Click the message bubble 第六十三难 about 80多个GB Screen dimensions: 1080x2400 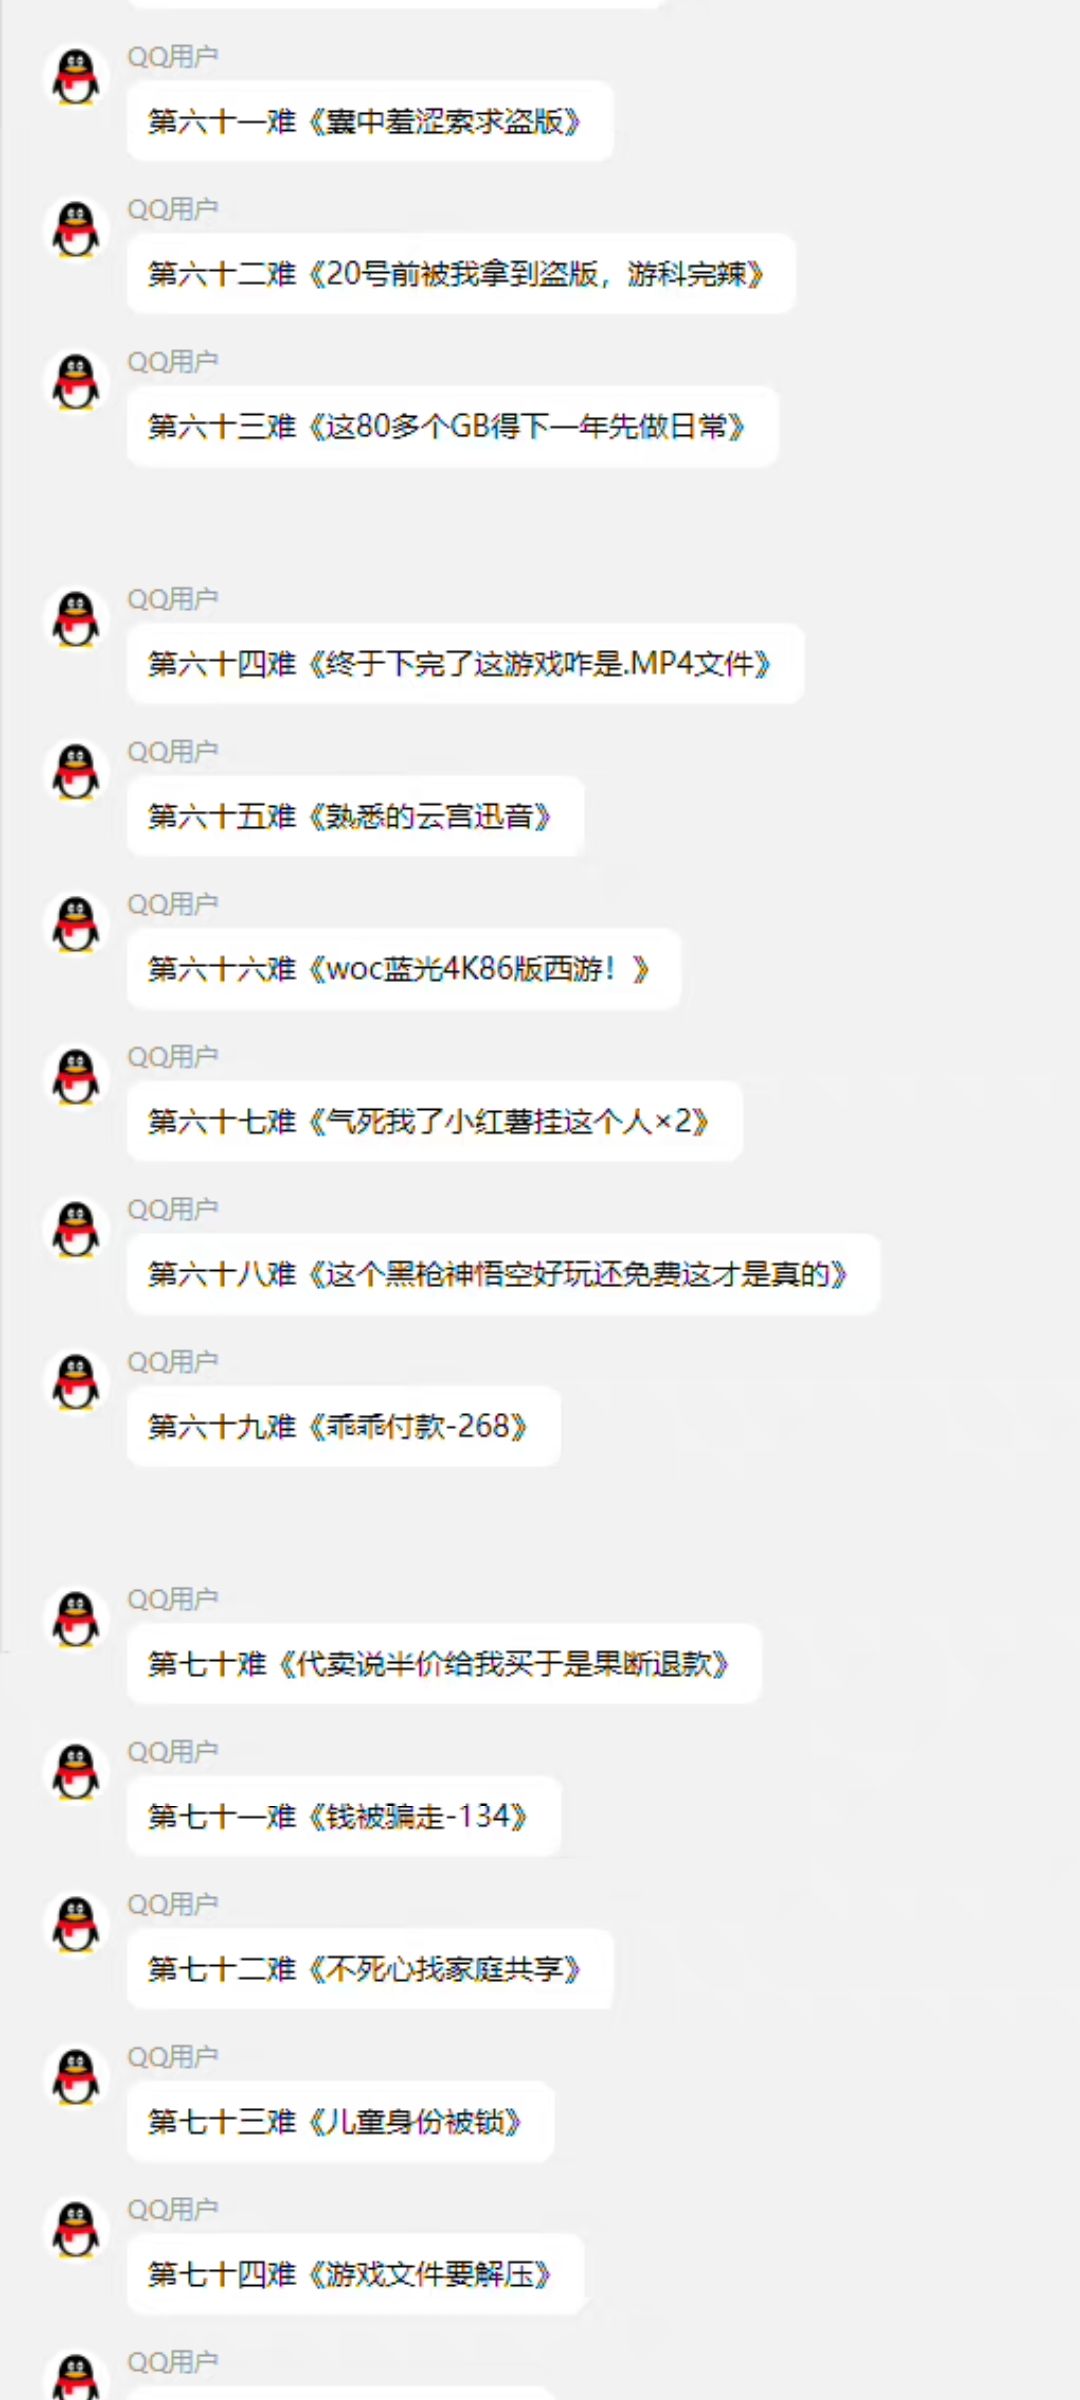pos(452,426)
